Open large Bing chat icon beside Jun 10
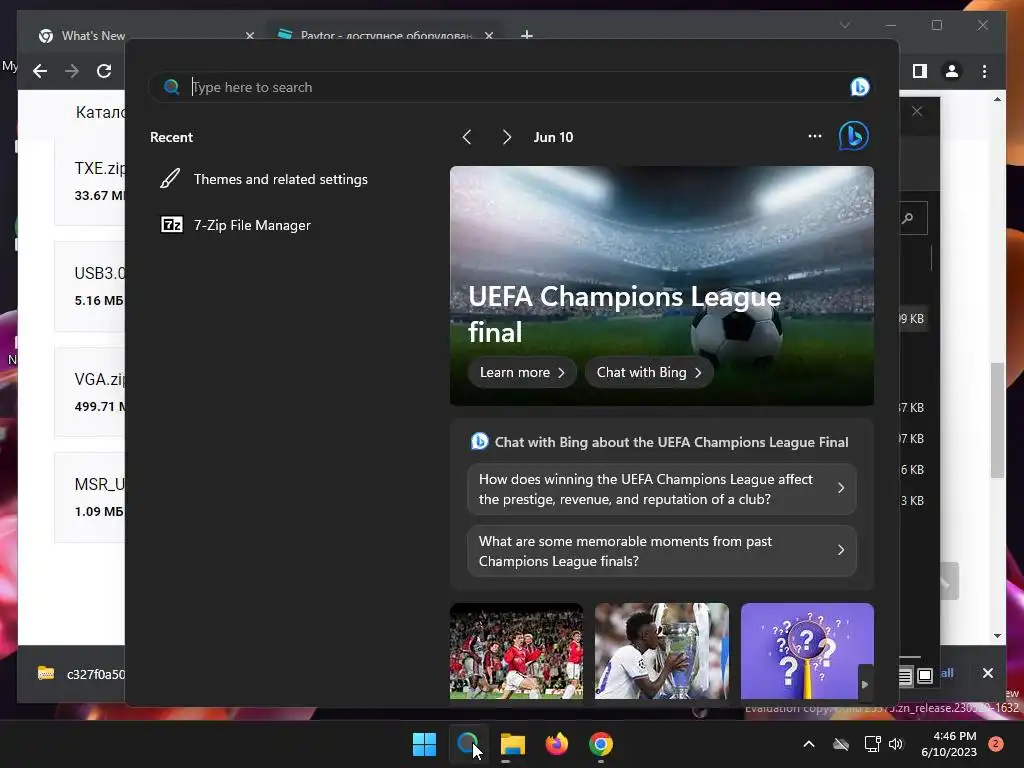Screen dimensions: 1024x768 pos(854,136)
